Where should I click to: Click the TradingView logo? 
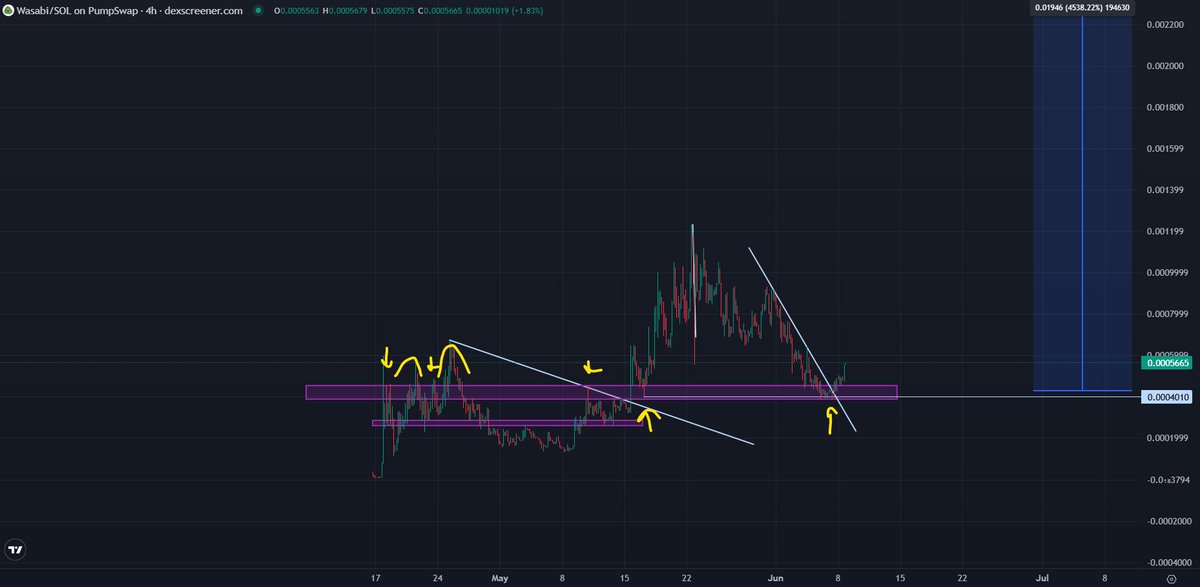pos(16,549)
